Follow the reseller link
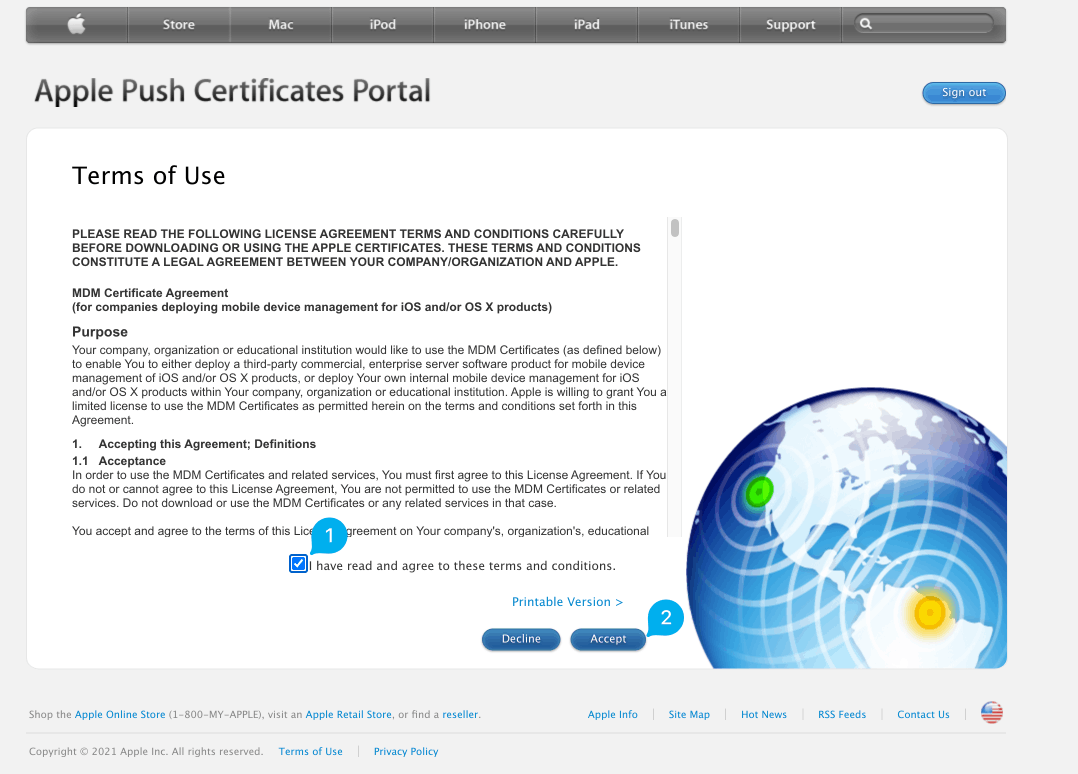 (460, 715)
